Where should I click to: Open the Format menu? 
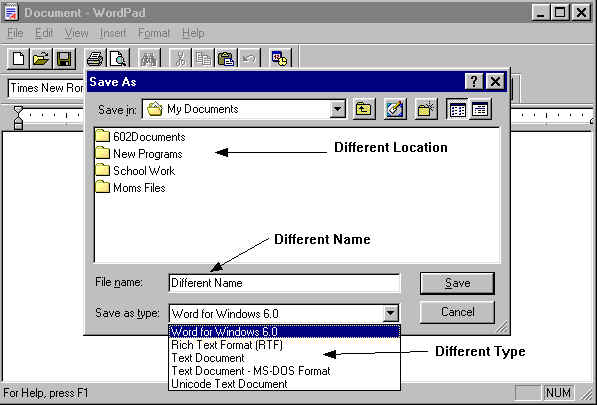pos(154,33)
